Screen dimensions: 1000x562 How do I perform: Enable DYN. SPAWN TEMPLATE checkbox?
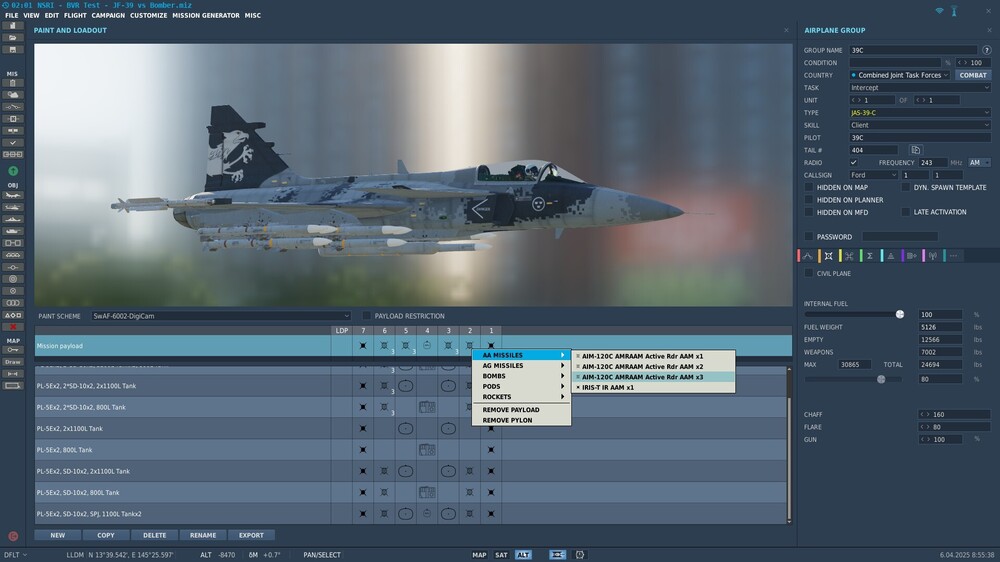[906, 188]
